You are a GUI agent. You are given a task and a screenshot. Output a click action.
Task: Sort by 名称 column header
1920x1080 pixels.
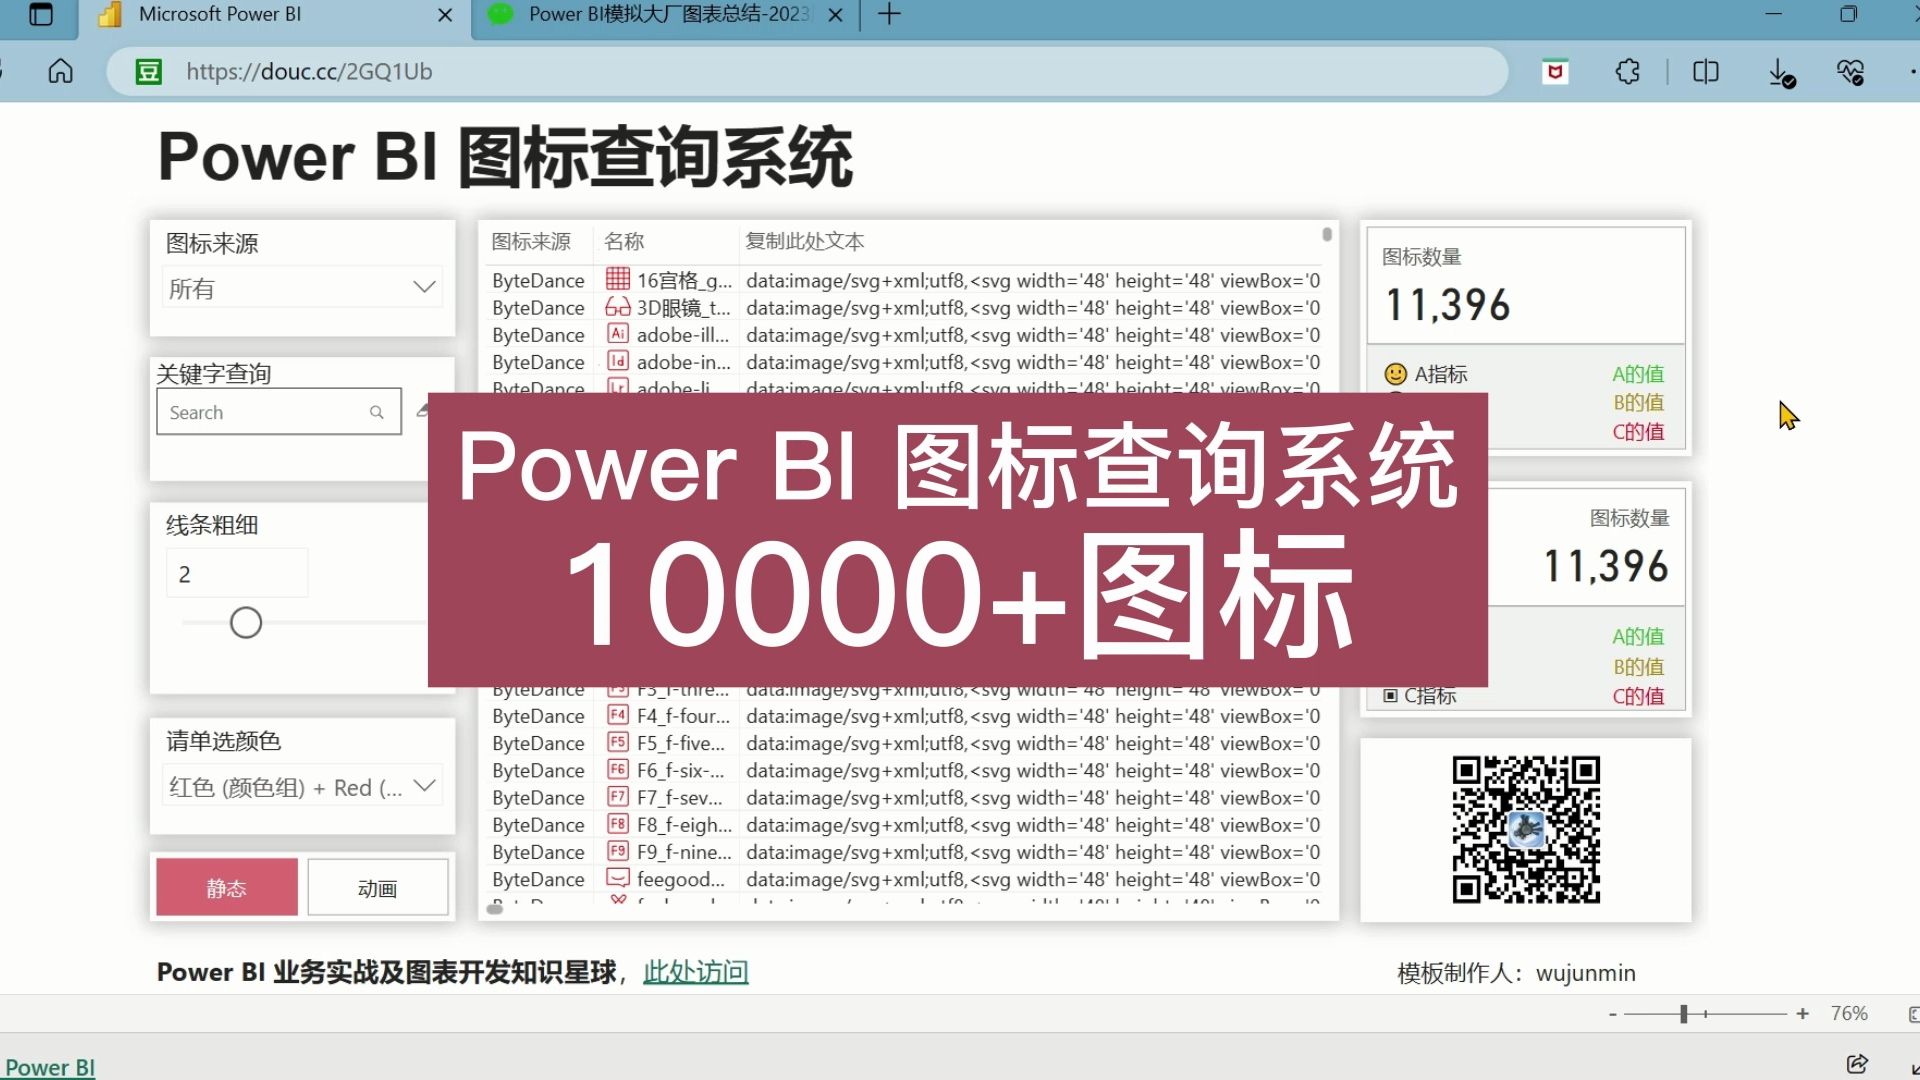(x=624, y=241)
